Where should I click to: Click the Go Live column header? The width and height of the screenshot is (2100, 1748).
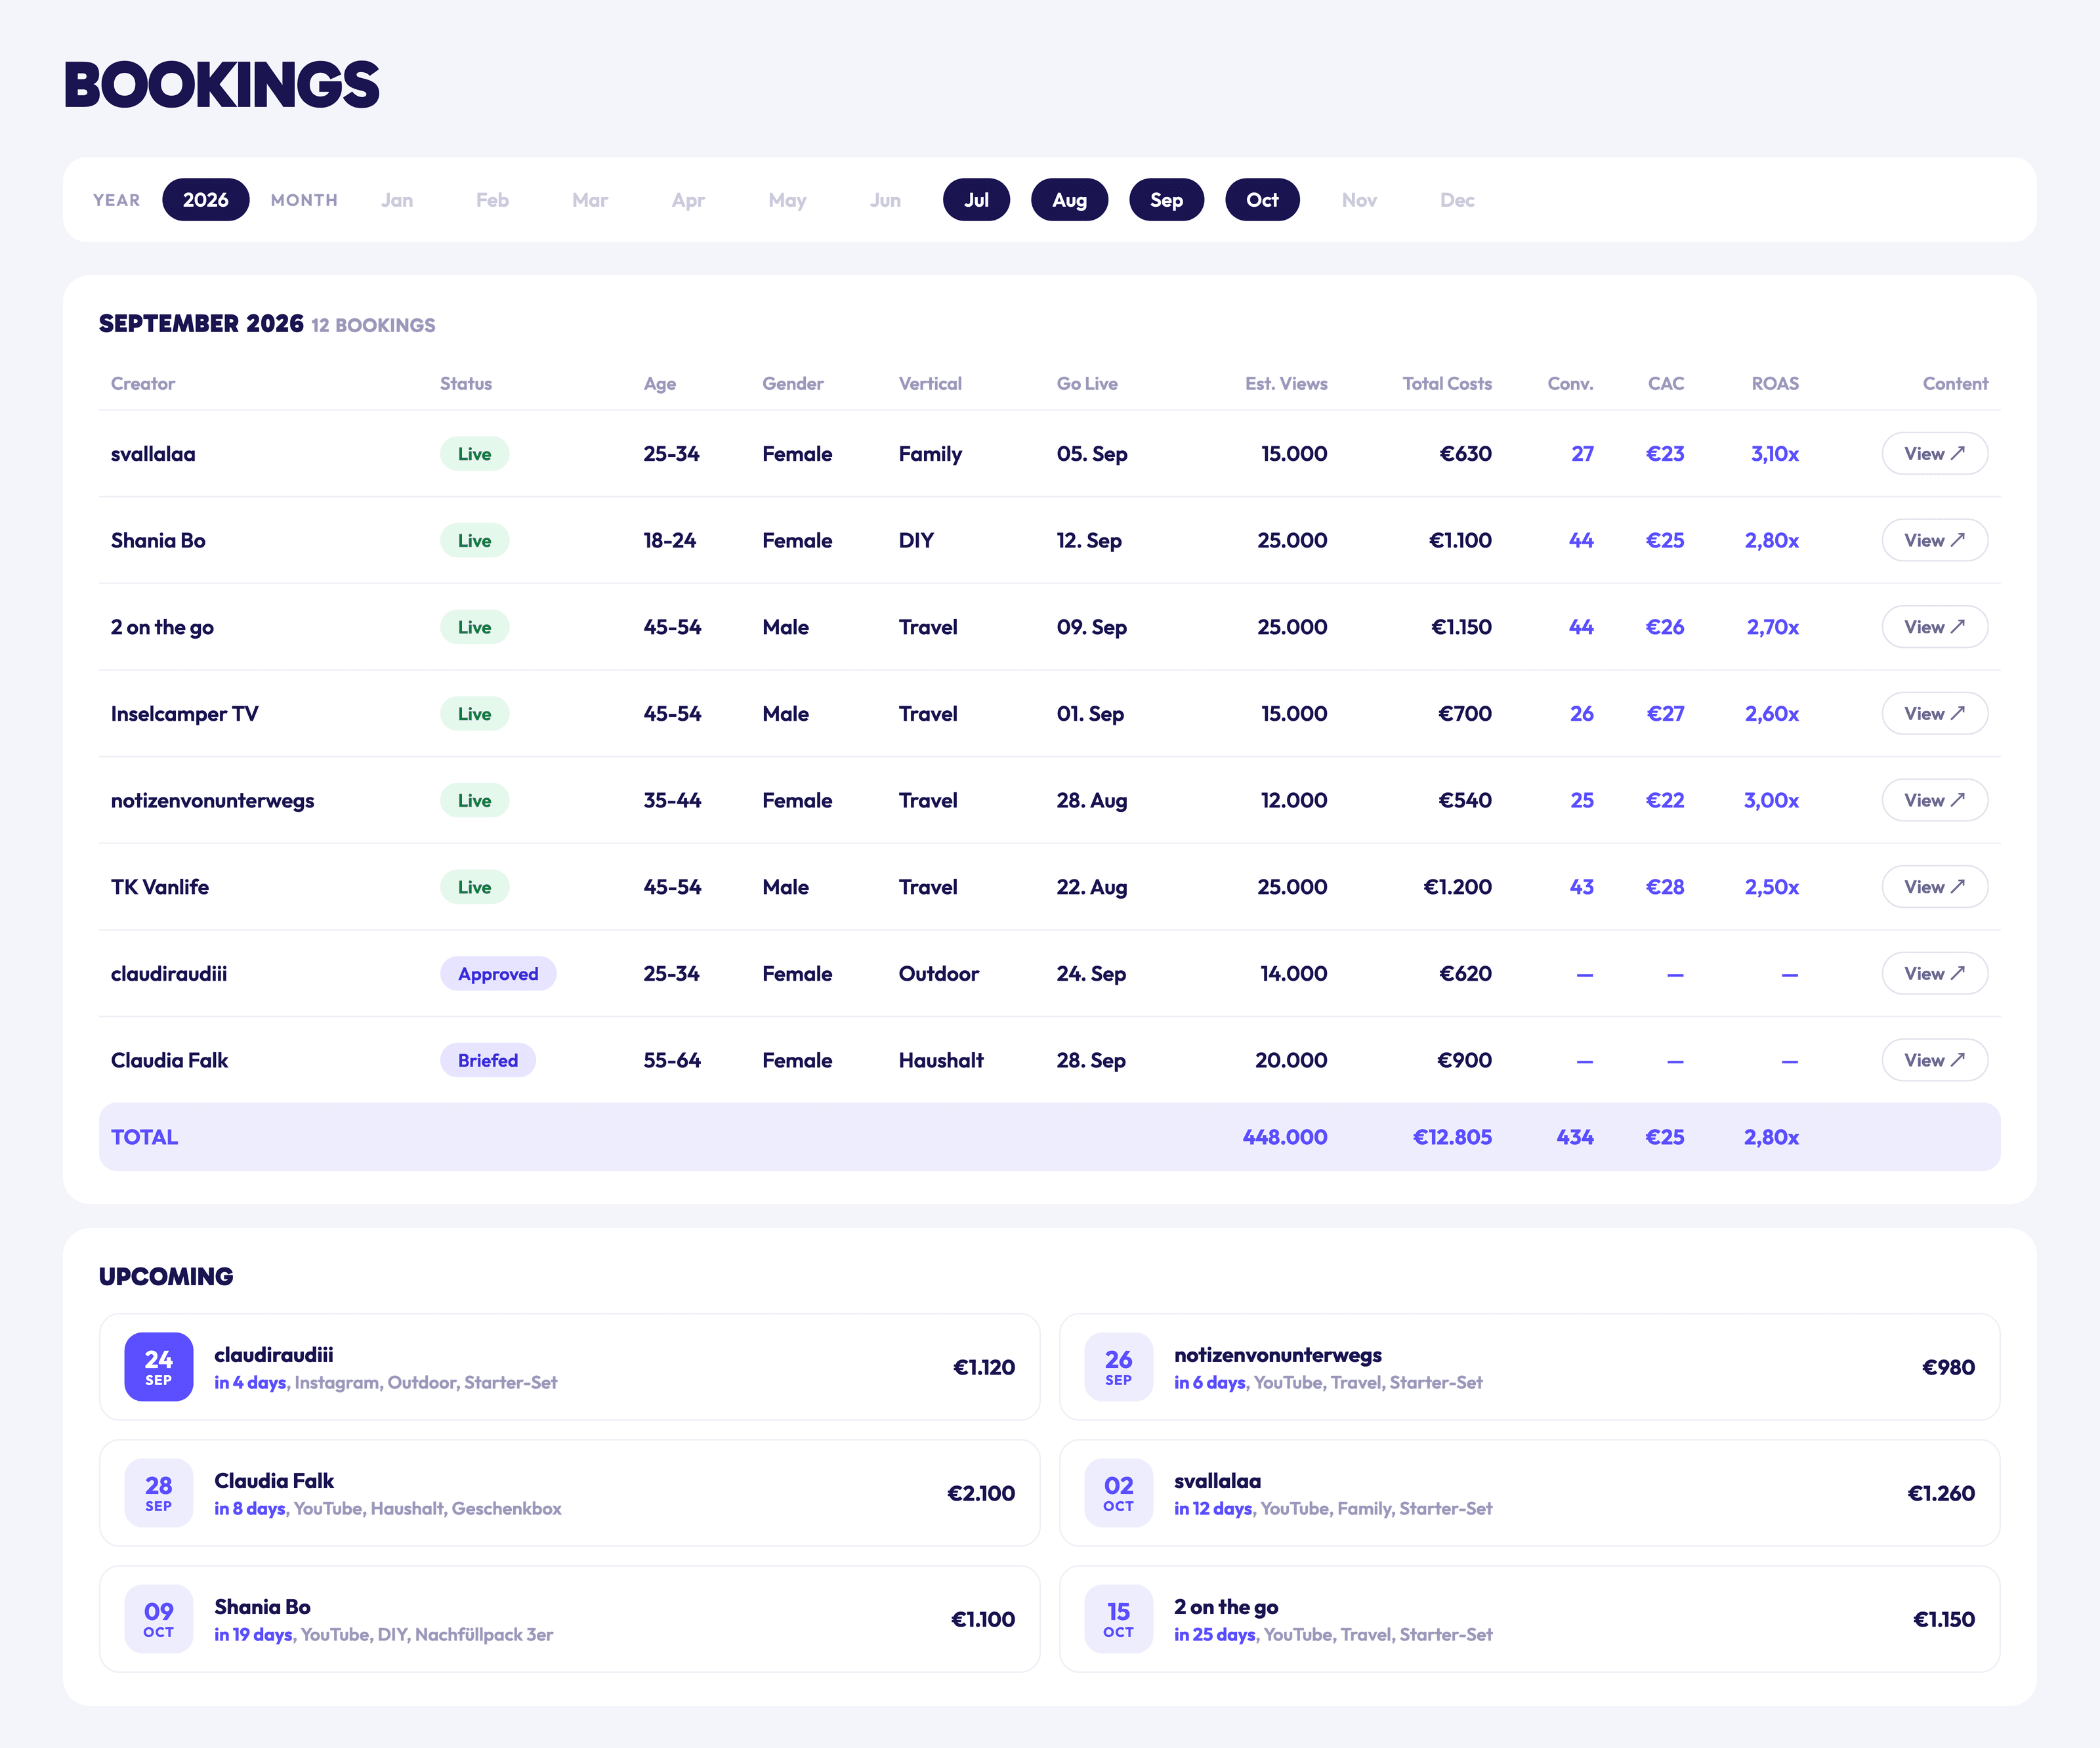point(1087,384)
